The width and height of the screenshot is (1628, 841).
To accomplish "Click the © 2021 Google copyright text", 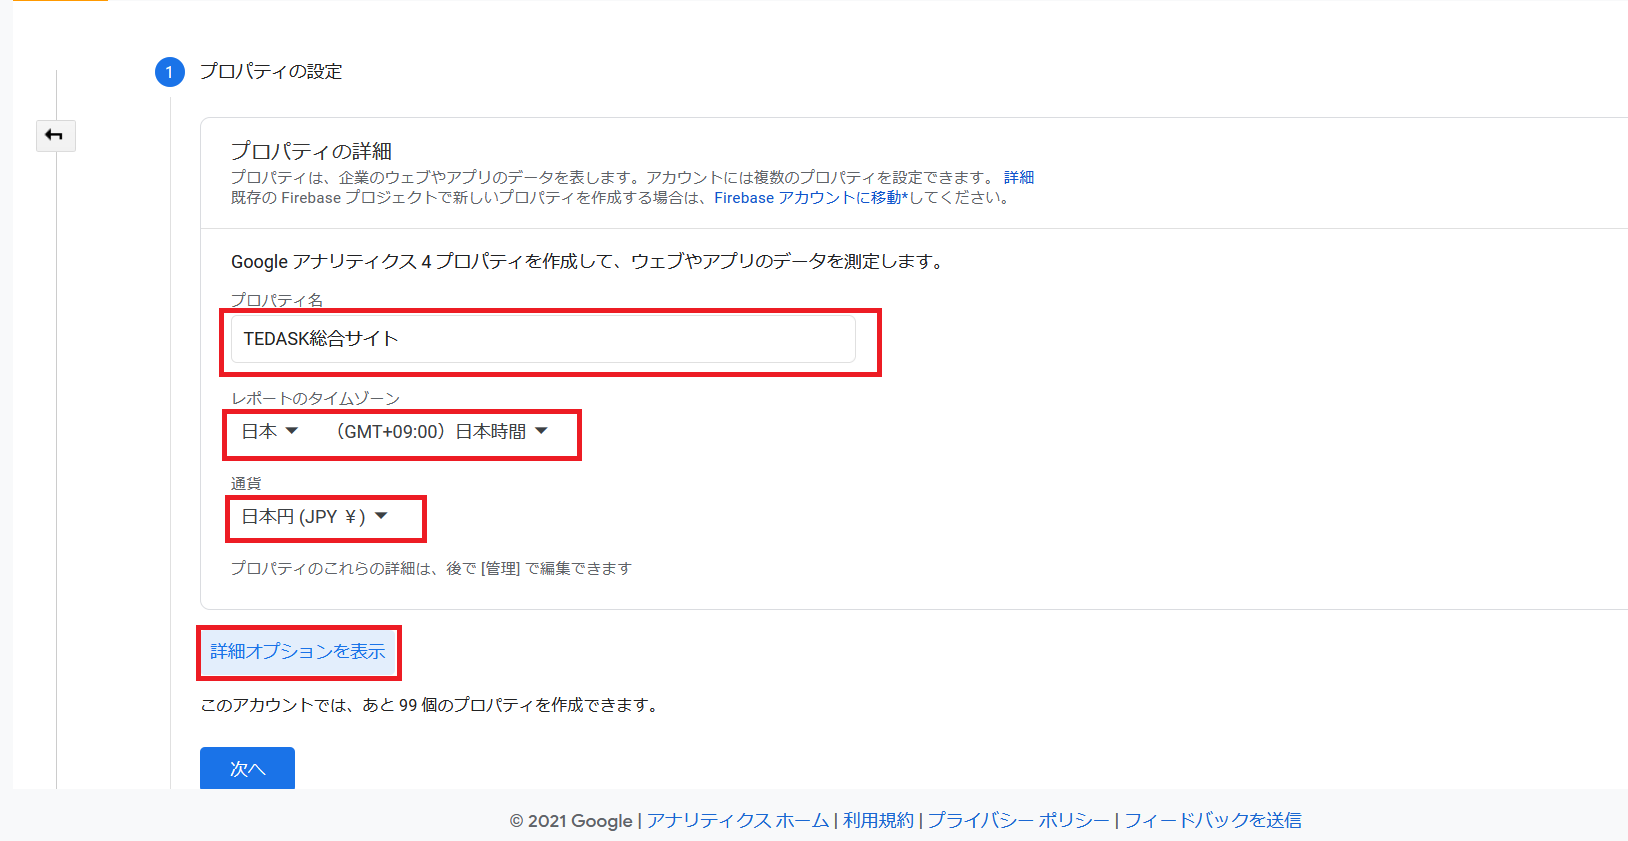I will (570, 821).
